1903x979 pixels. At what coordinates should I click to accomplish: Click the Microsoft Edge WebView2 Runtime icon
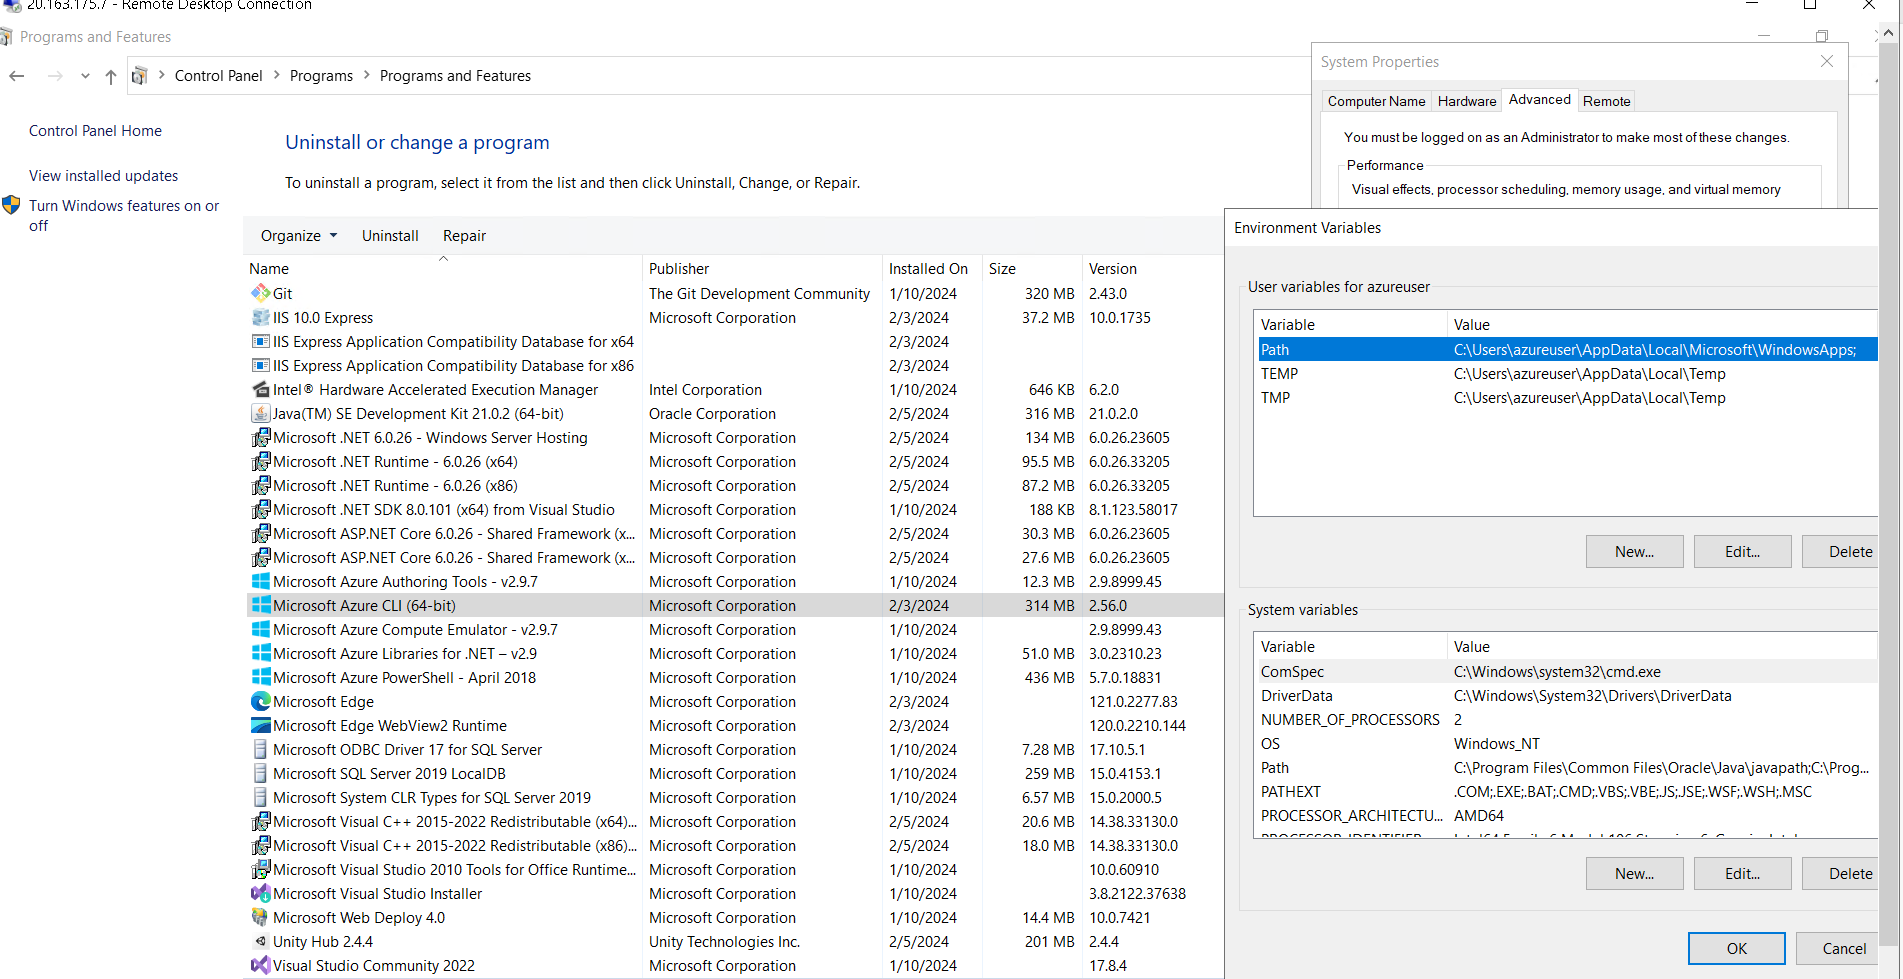pos(260,725)
